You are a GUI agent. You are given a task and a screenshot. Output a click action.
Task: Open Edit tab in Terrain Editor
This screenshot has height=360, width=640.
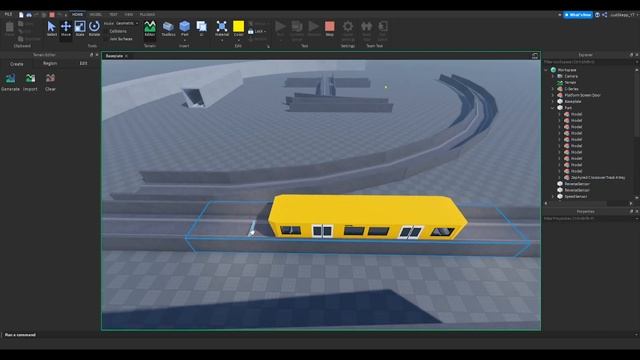click(83, 64)
